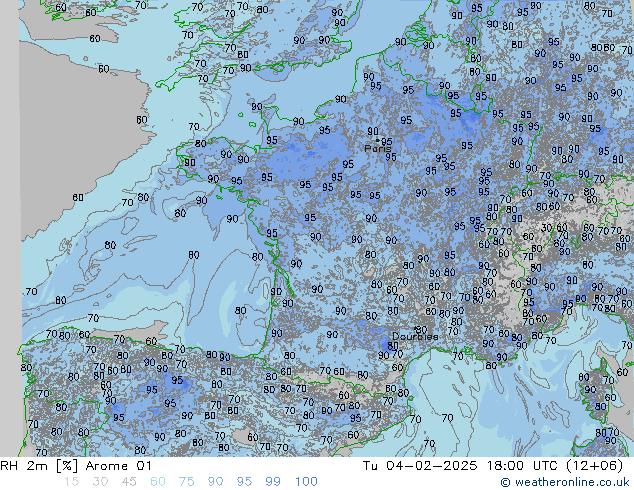Open the weatheronline.co.uk link

(571, 482)
